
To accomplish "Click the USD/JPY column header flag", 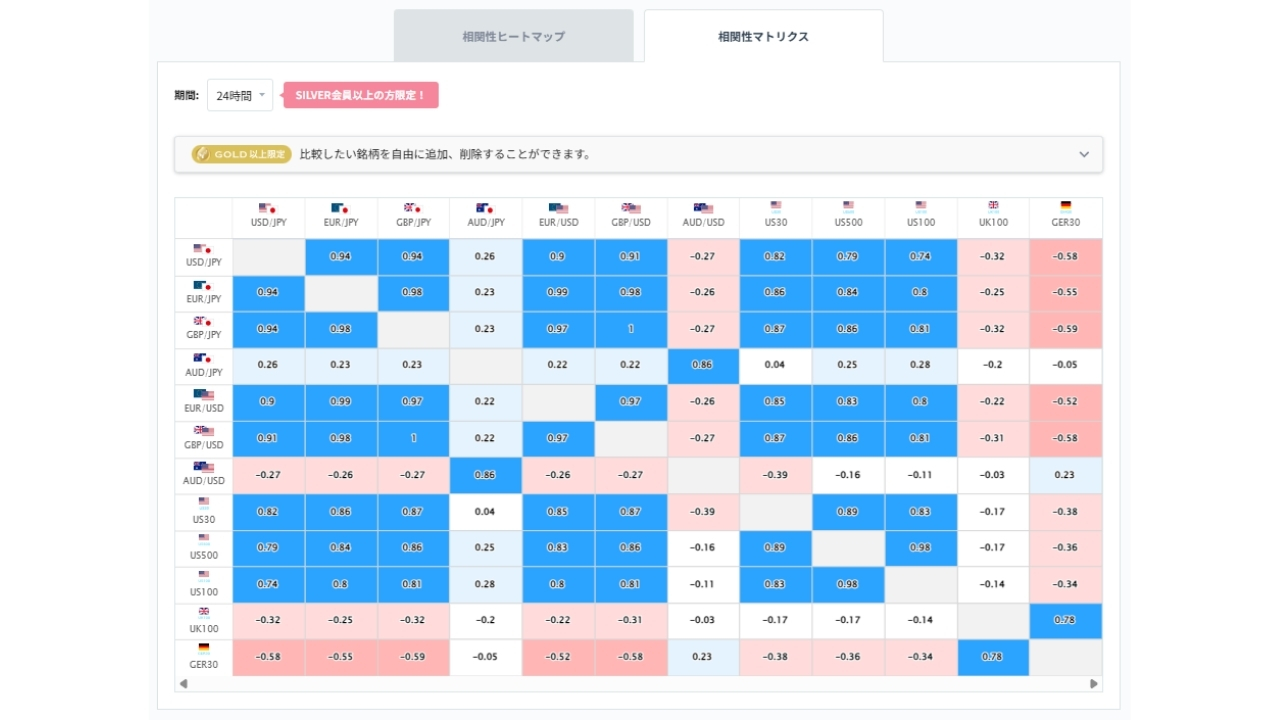I will tap(267, 208).
